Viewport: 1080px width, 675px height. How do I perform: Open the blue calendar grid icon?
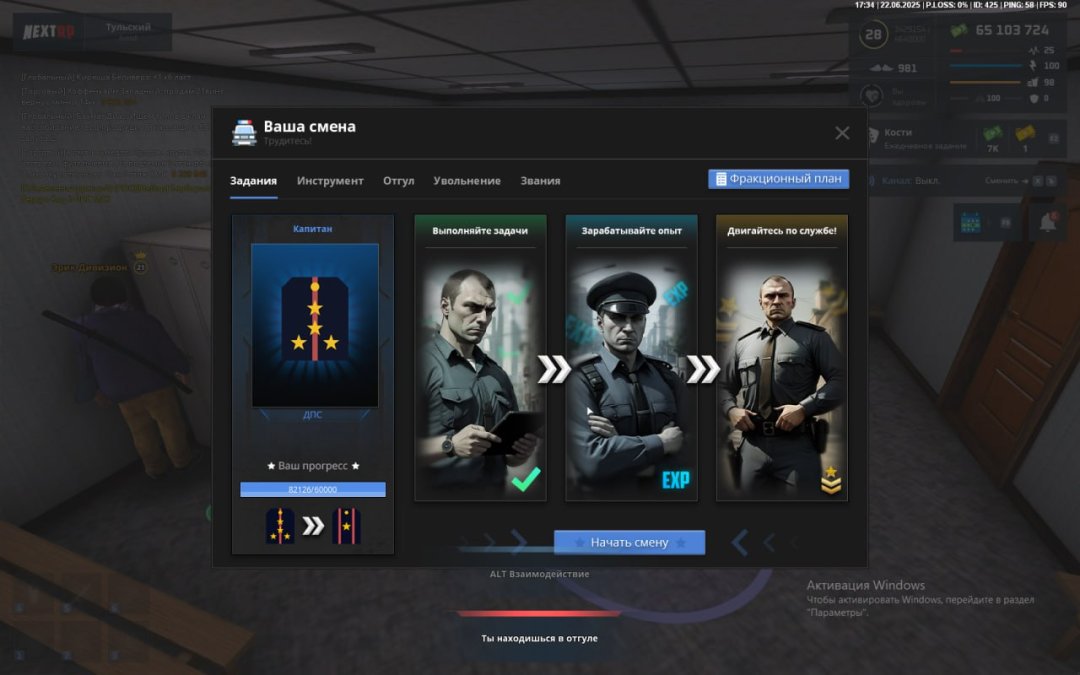pyautogui.click(x=972, y=222)
